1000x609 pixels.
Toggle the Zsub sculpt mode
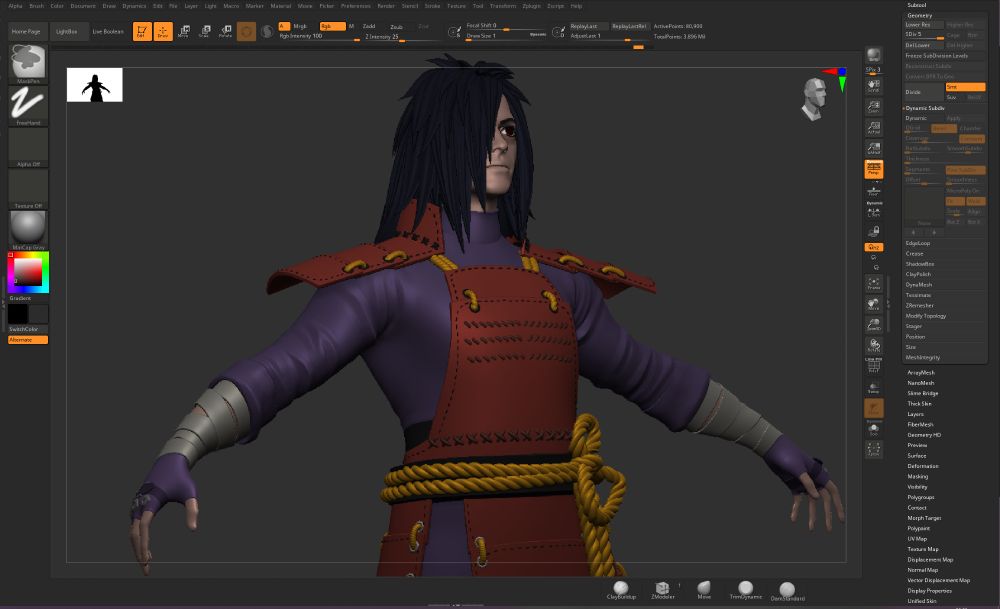396,27
